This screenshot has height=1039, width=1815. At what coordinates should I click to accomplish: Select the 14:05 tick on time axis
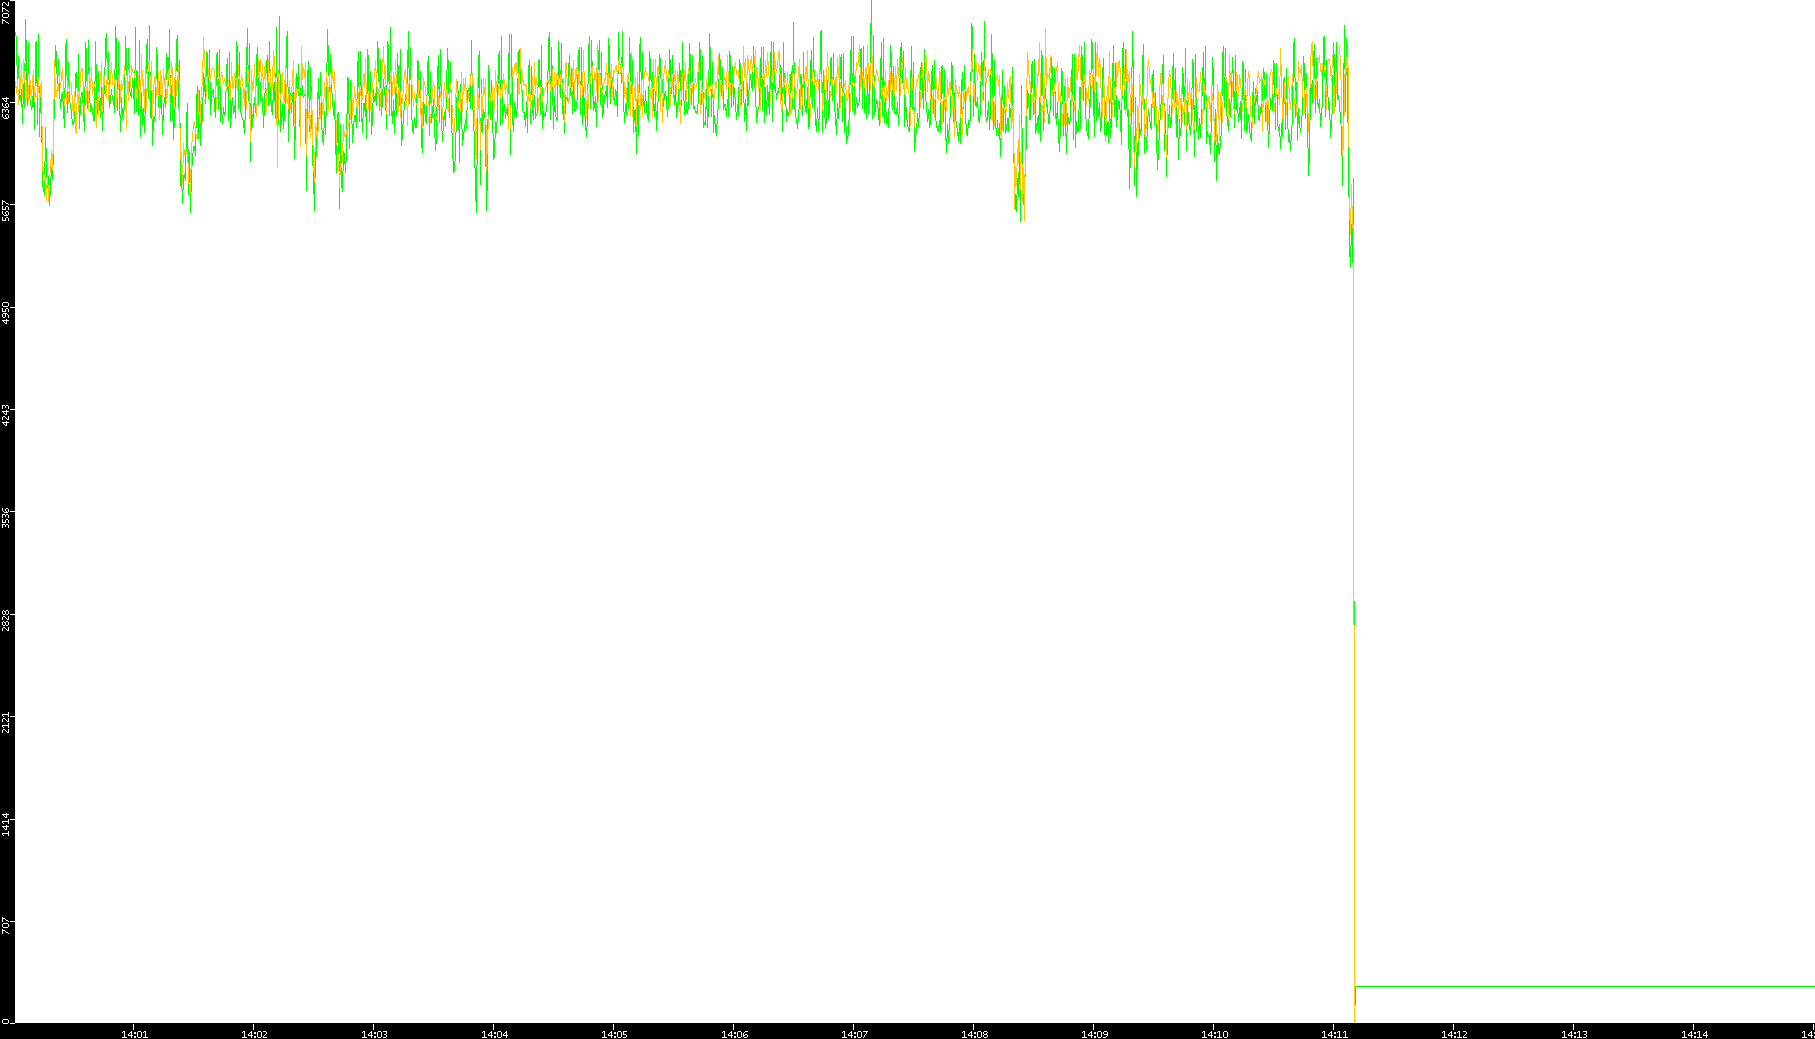click(614, 1034)
